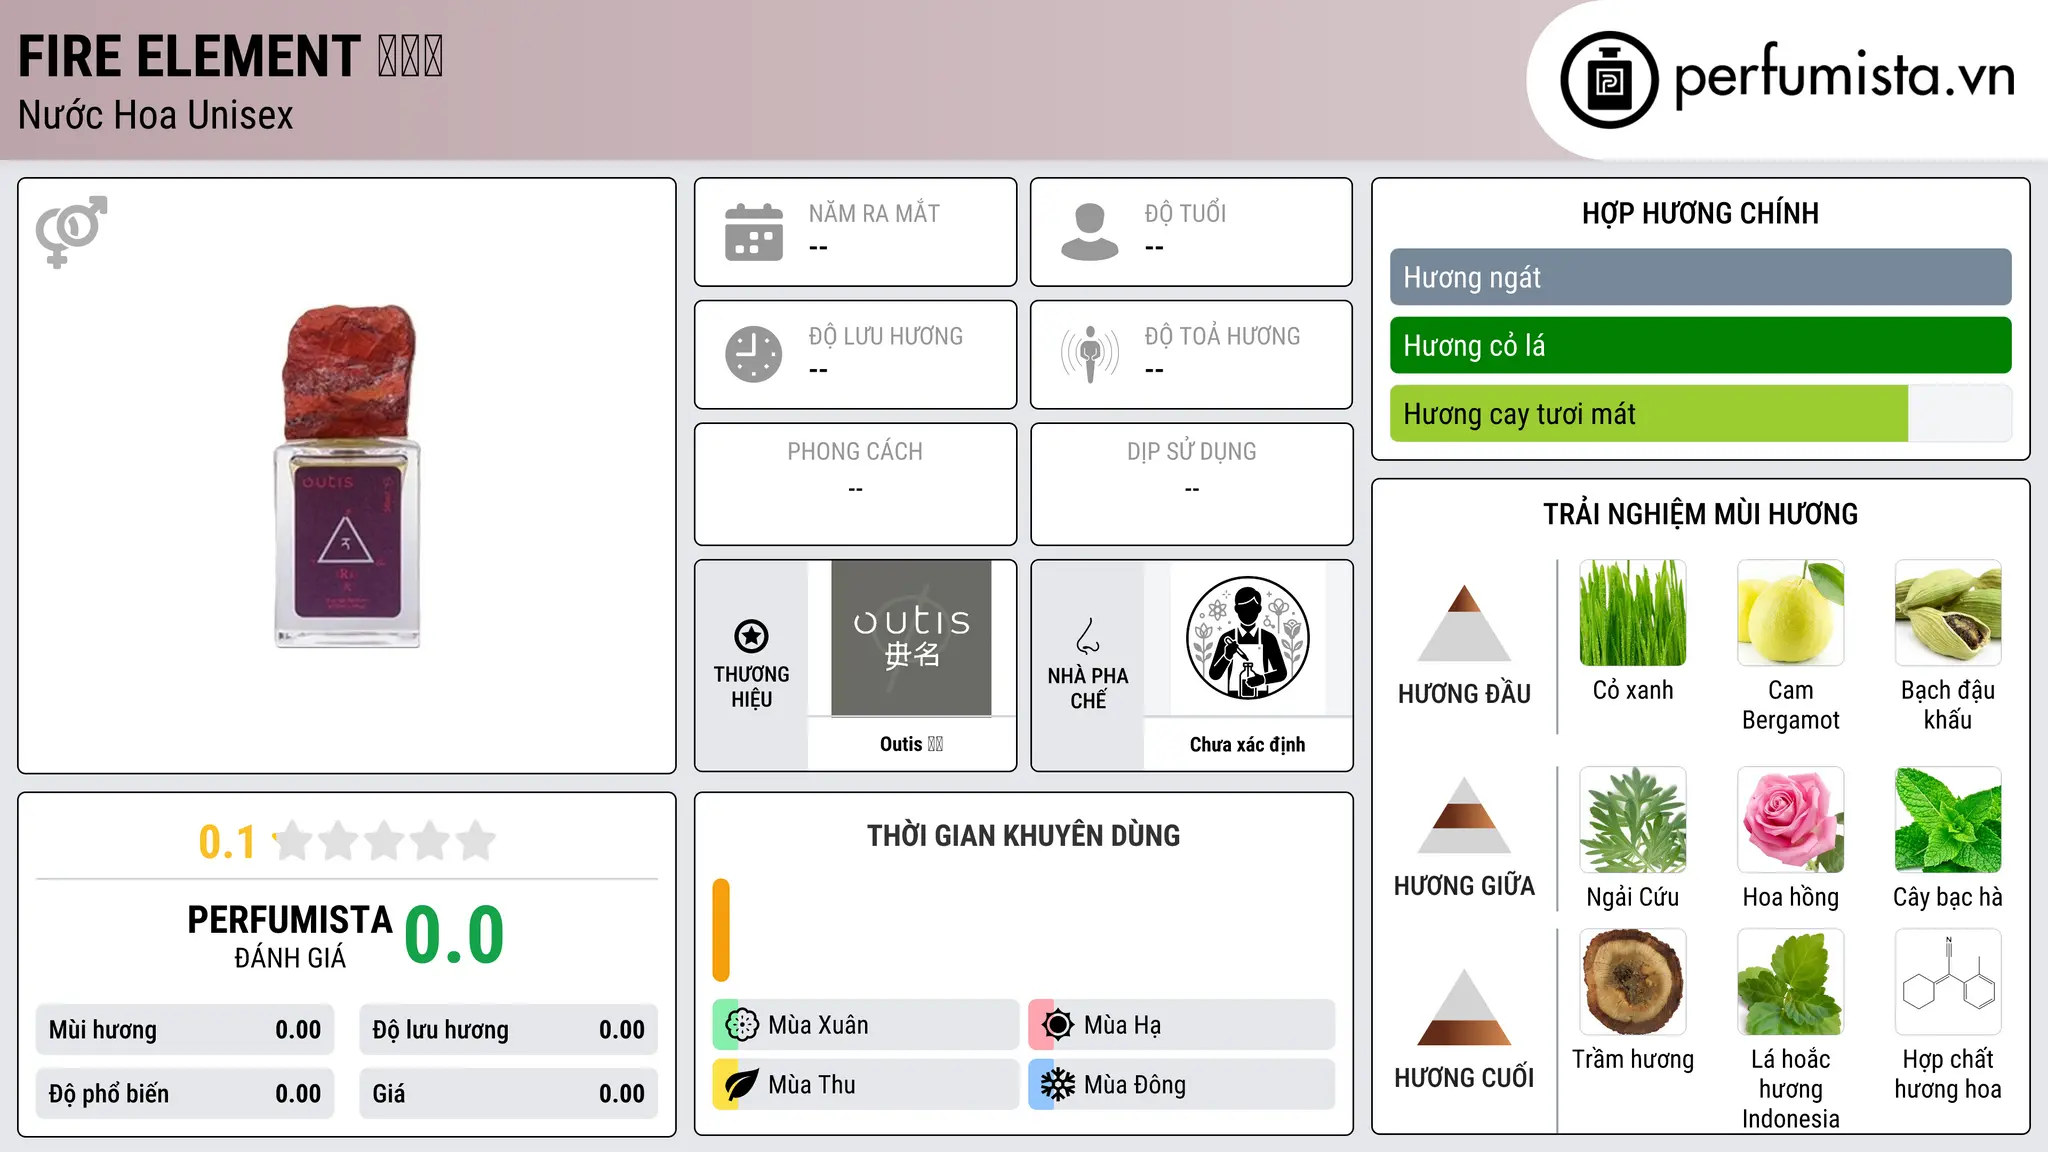Image resolution: width=2048 pixels, height=1152 pixels.
Task: Click the orange recommended-time bar
Action: [721, 930]
